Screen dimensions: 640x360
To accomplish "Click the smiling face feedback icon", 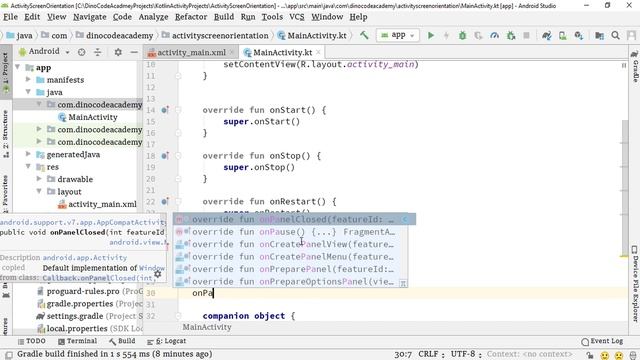I will coord(605,355).
